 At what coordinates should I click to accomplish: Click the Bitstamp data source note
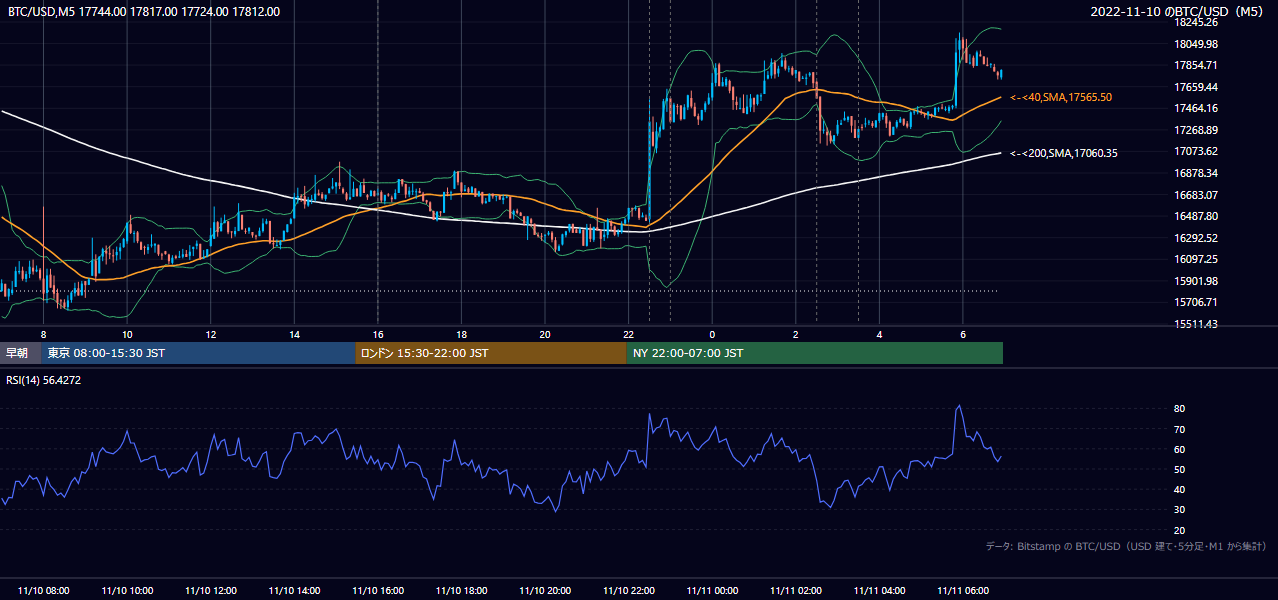1126,546
